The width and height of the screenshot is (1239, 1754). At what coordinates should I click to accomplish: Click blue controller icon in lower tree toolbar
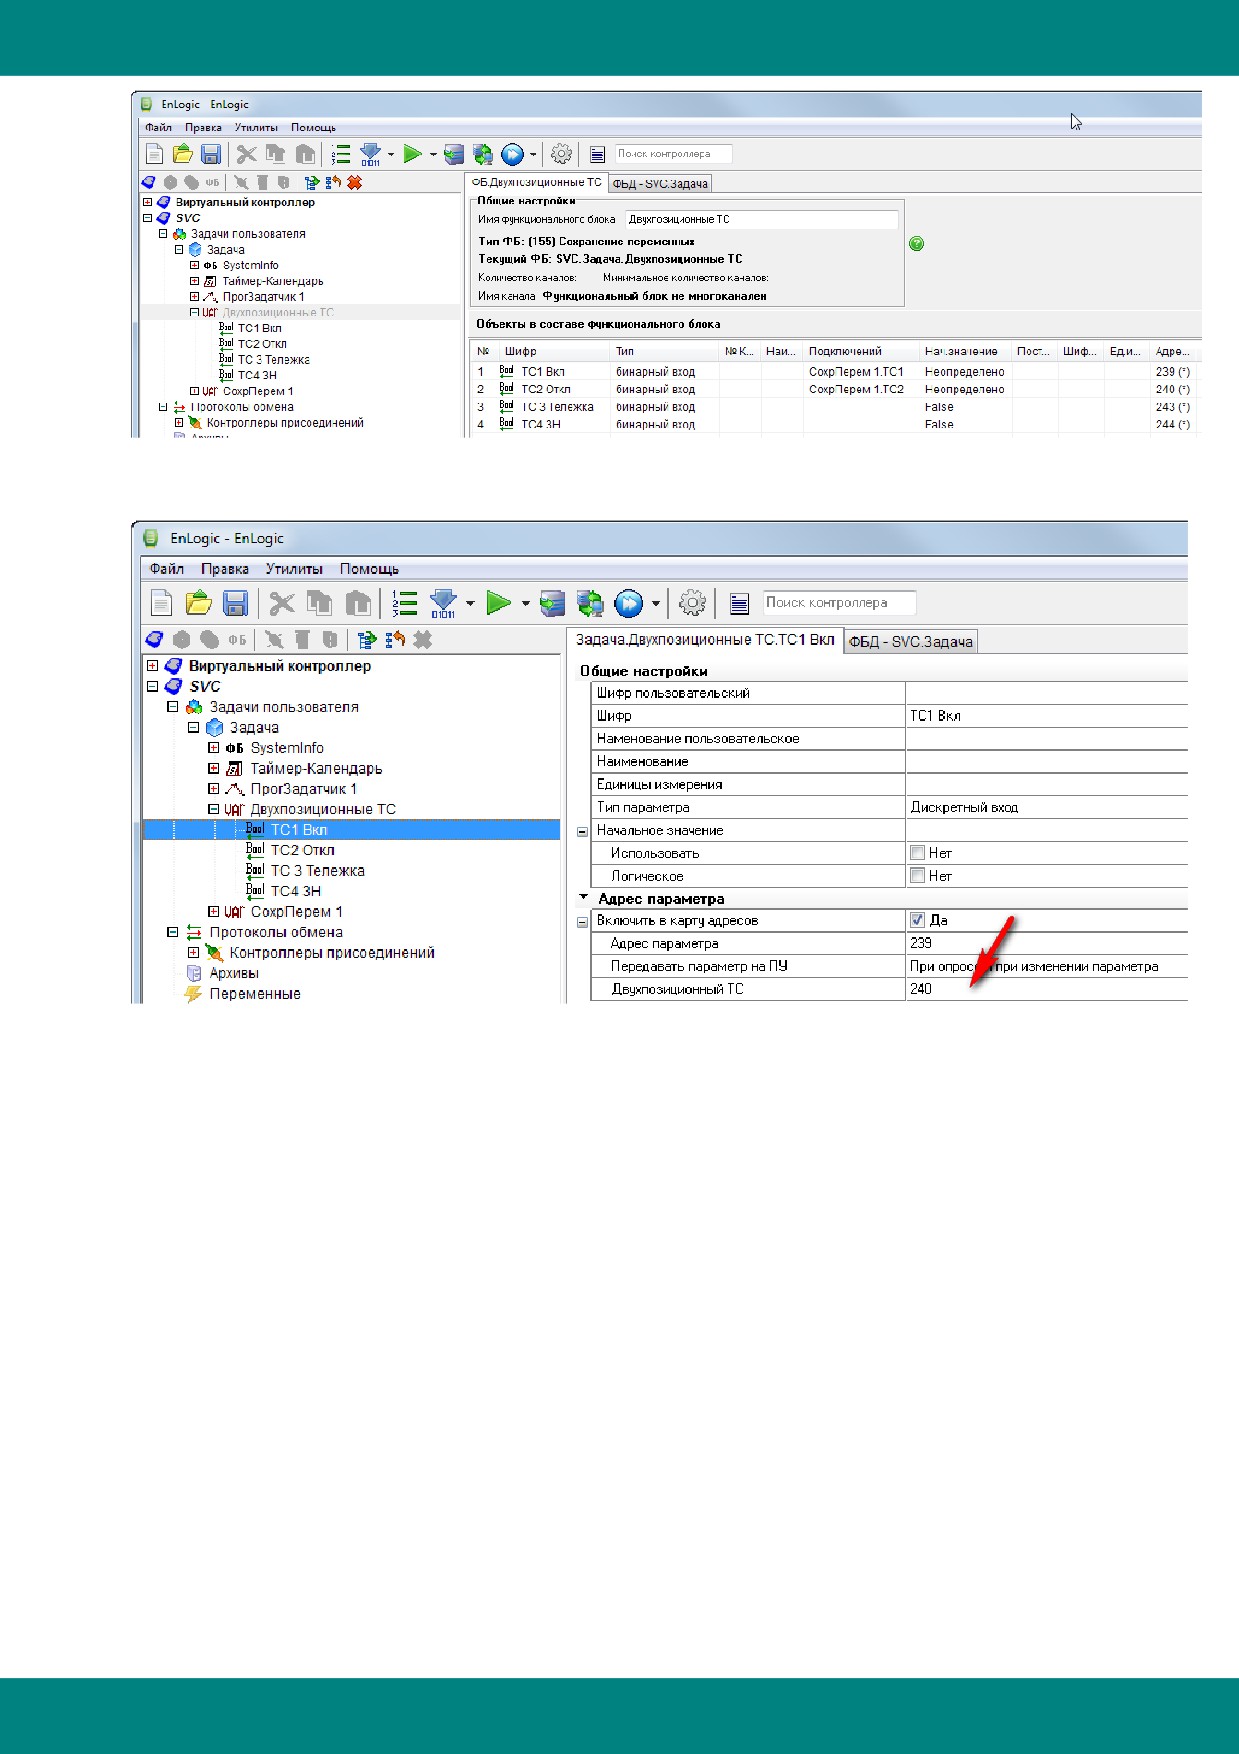point(154,639)
